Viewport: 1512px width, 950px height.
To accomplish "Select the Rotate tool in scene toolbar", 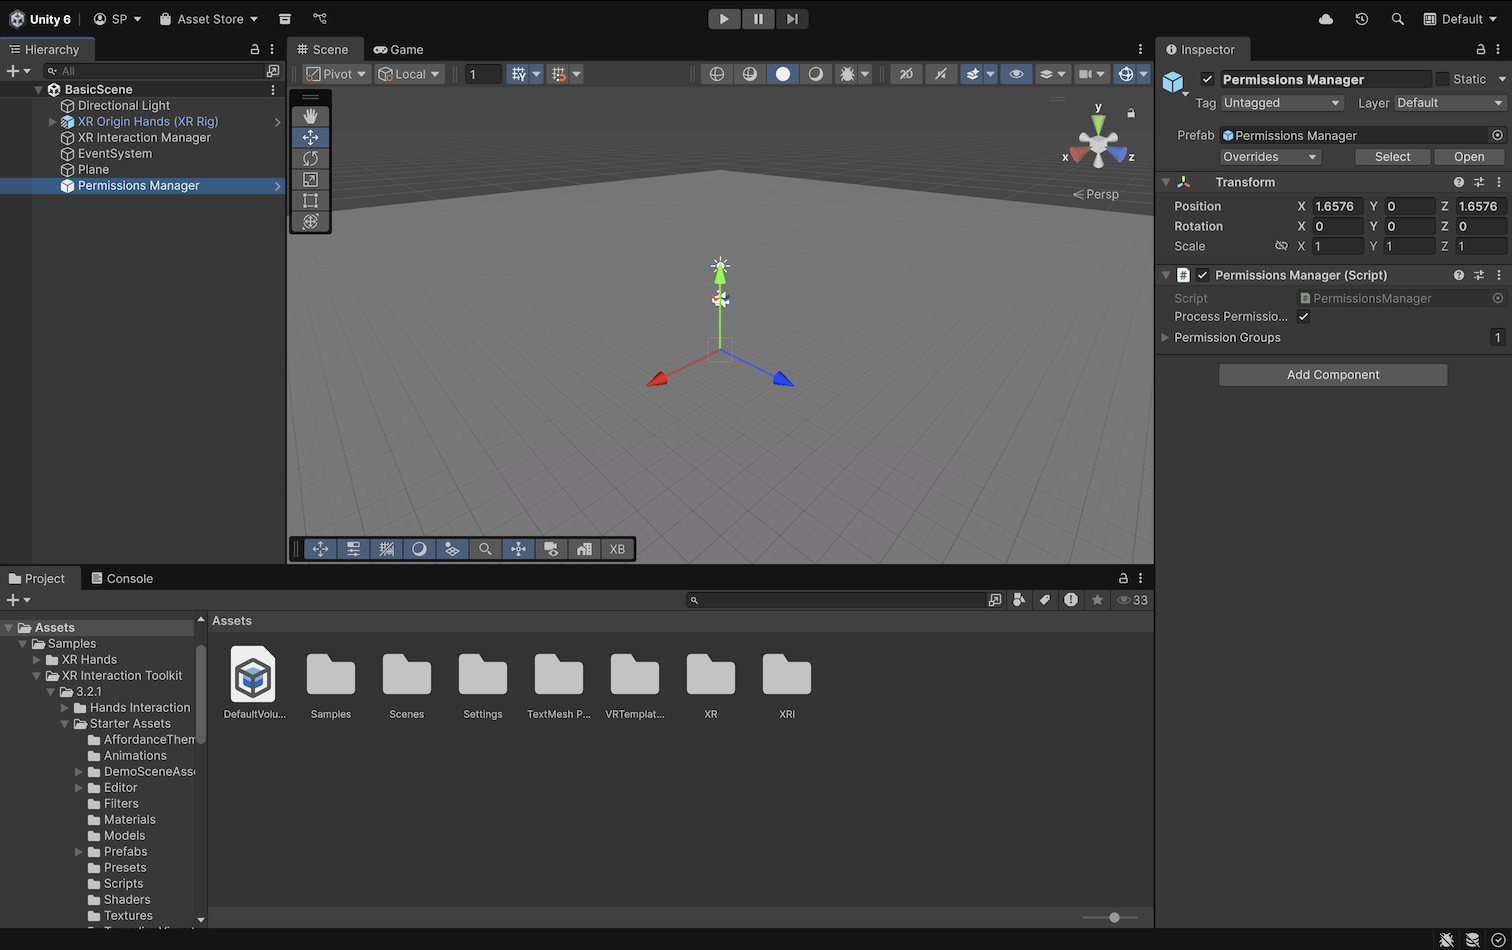I will (310, 158).
